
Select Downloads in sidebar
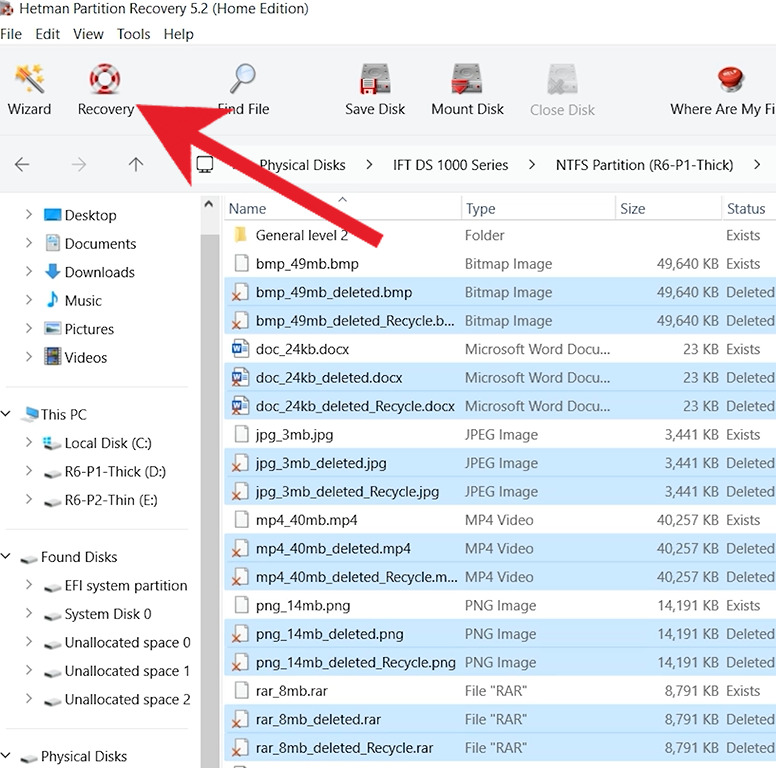point(99,272)
